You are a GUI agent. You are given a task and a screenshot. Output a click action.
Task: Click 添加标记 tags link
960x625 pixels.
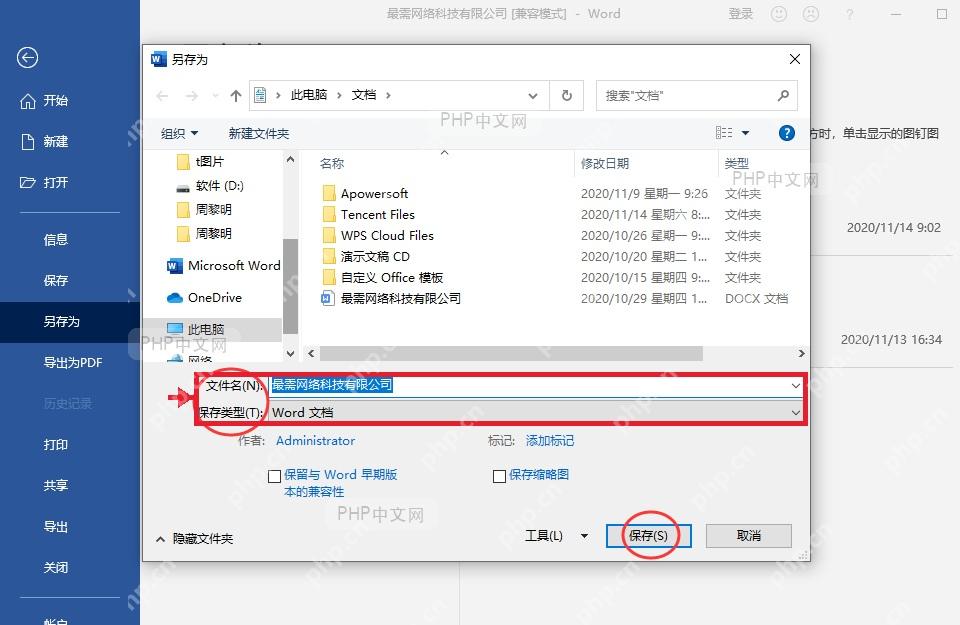point(550,441)
